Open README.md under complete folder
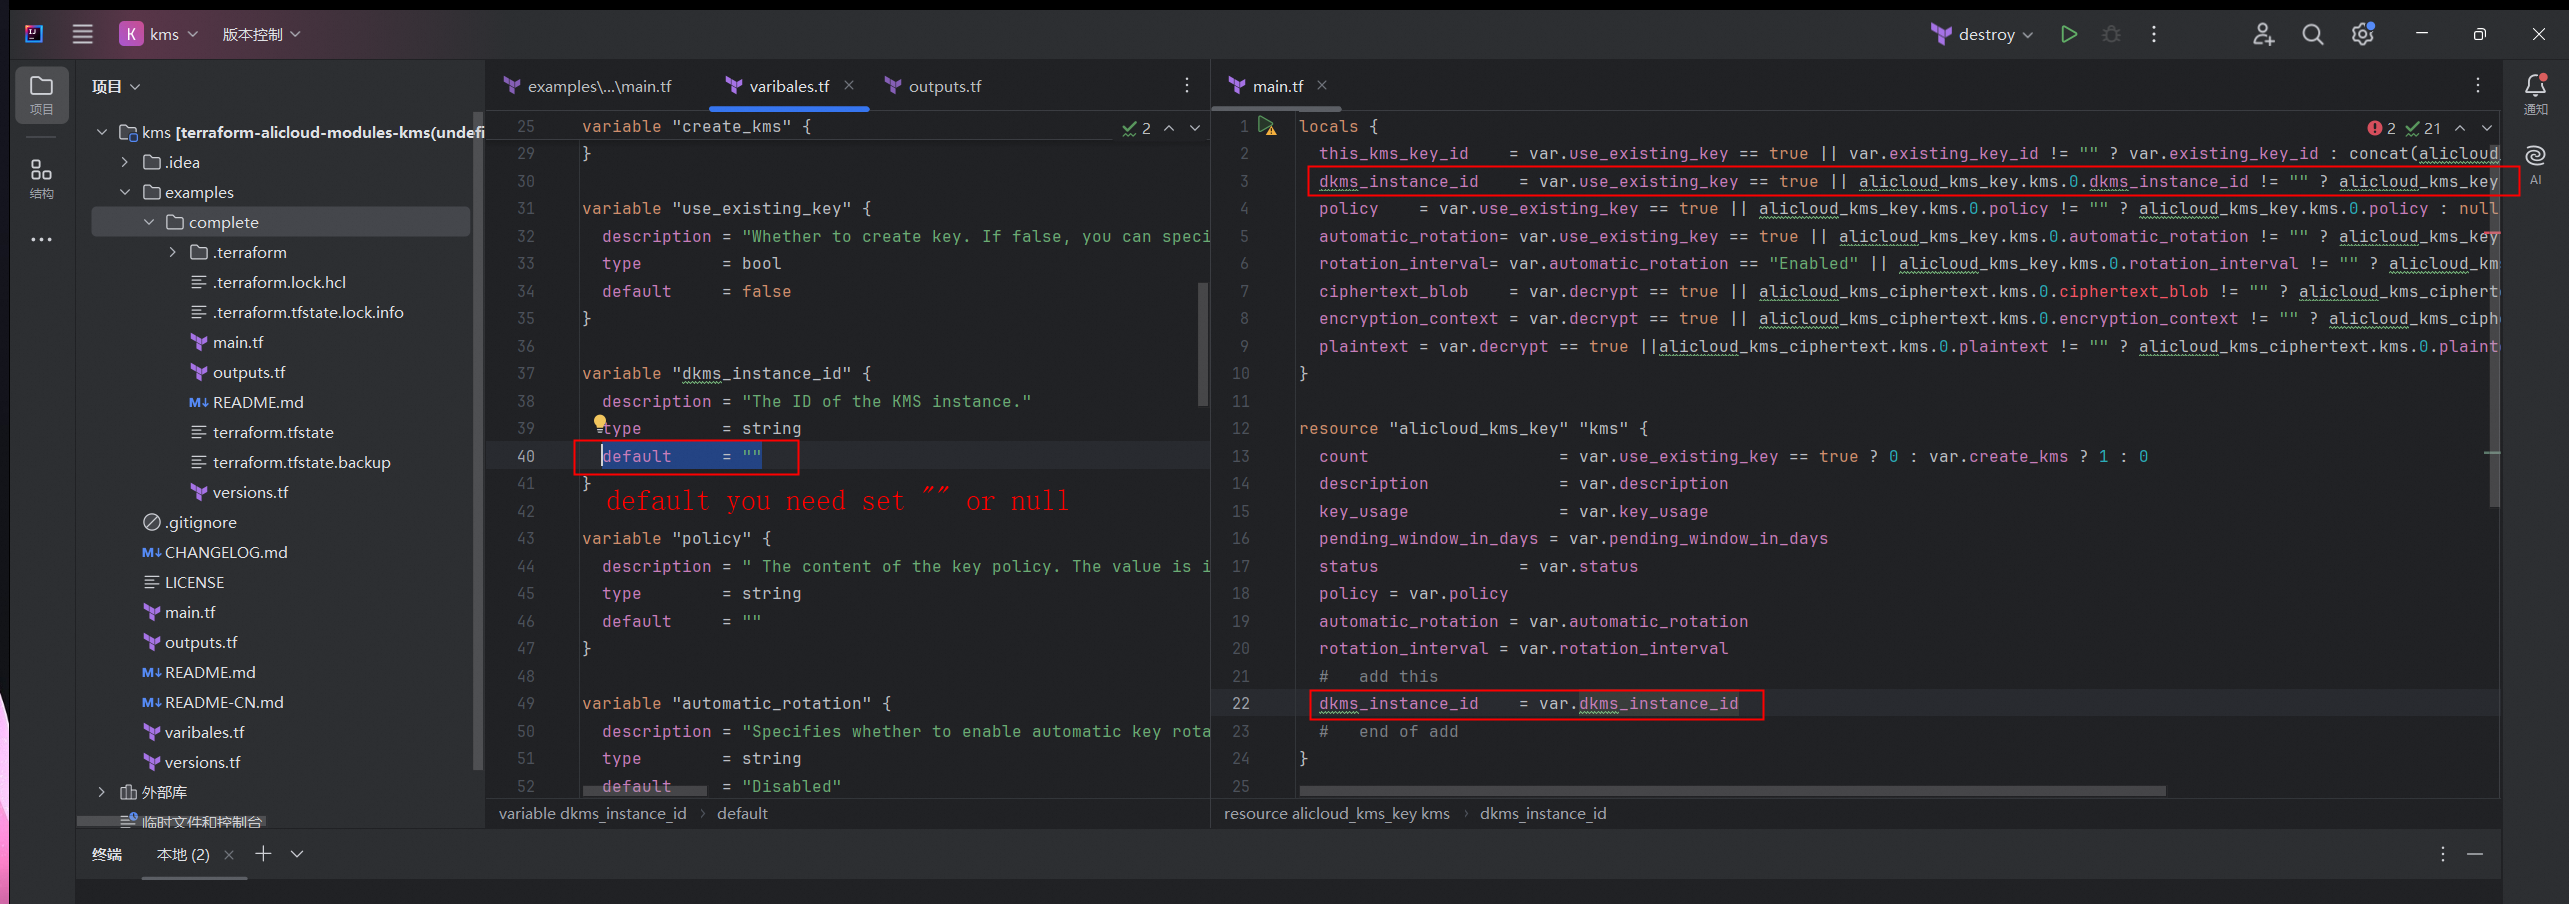Image resolution: width=2569 pixels, height=904 pixels. [258, 402]
